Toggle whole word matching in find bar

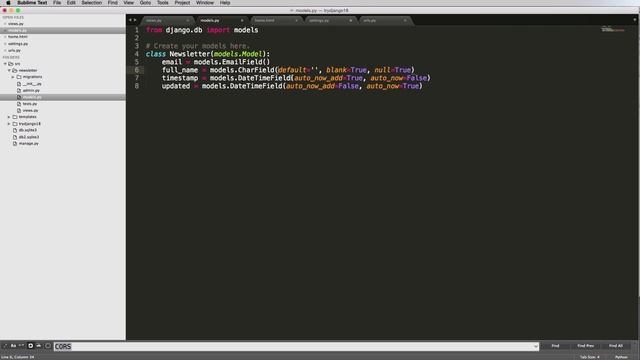click(x=21, y=346)
